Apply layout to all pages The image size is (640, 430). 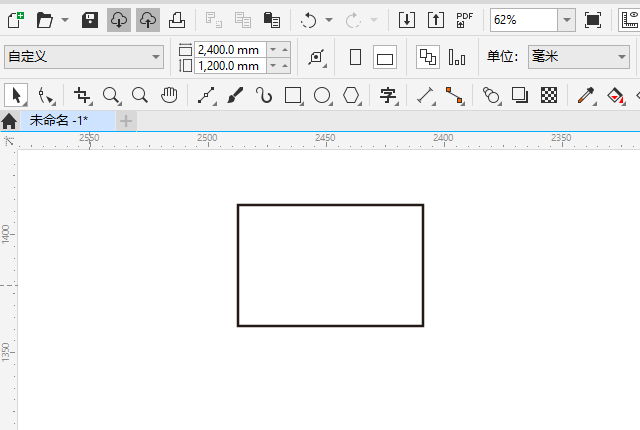coord(428,57)
